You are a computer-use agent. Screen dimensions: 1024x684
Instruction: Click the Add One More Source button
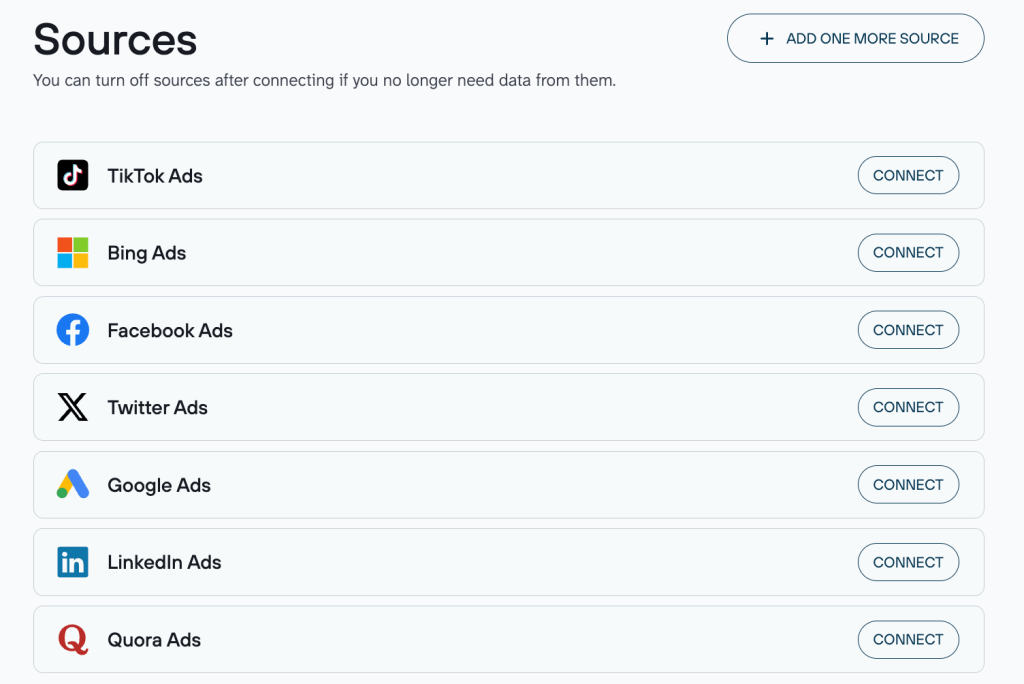click(855, 39)
